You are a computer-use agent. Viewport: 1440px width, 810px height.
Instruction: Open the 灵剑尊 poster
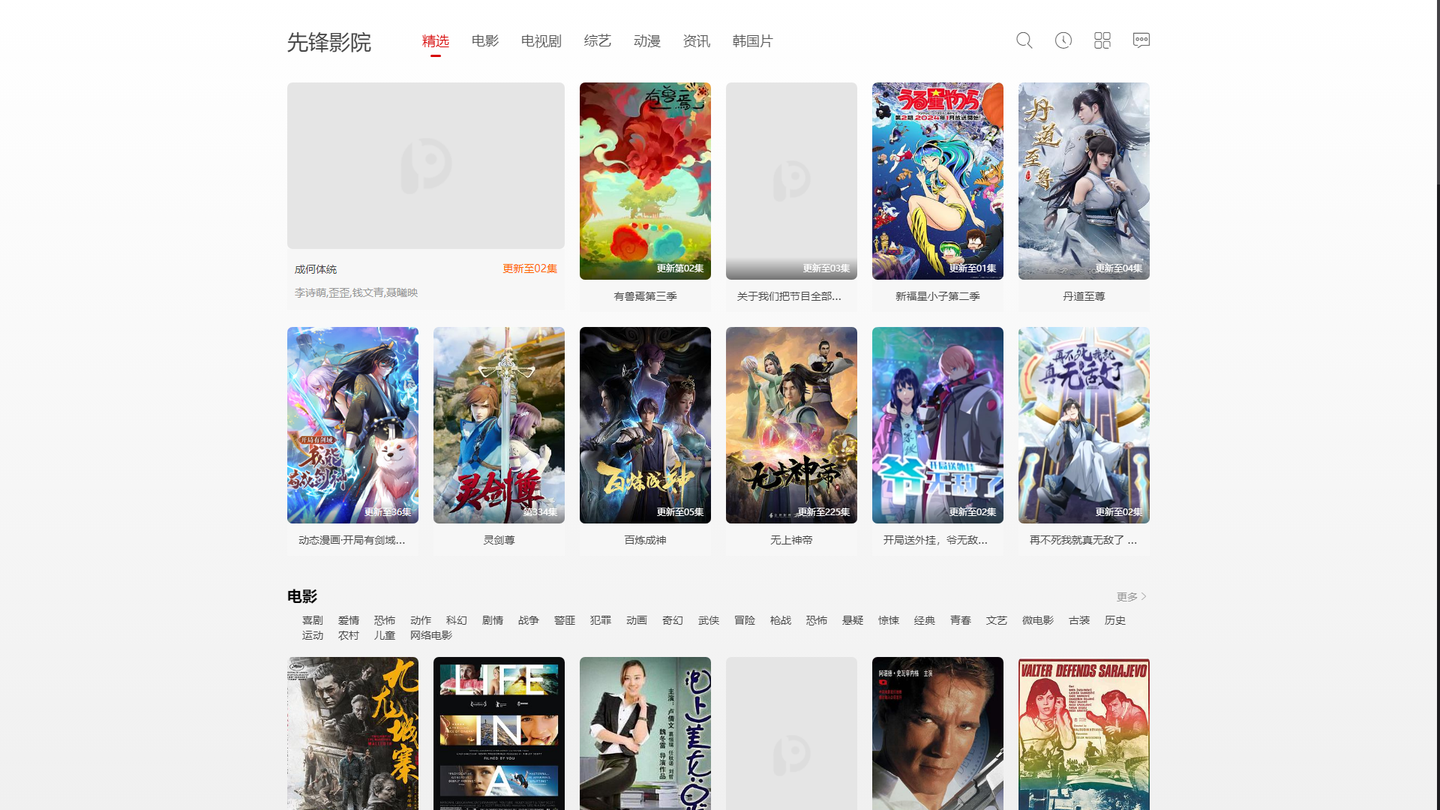coord(499,425)
